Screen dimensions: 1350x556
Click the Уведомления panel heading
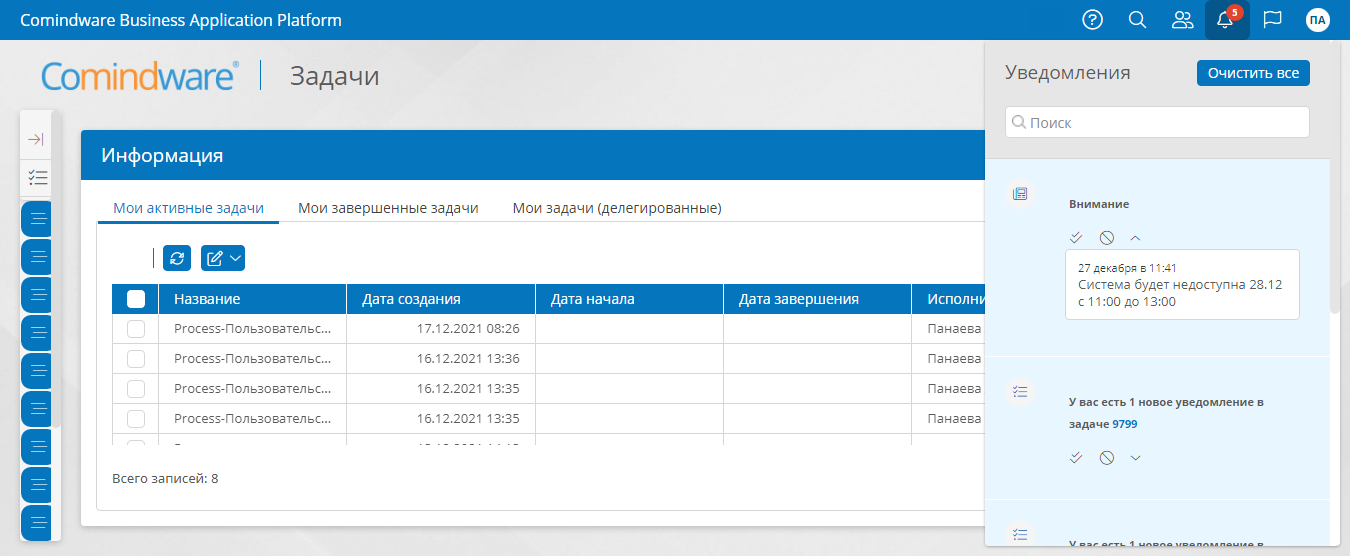point(1067,73)
